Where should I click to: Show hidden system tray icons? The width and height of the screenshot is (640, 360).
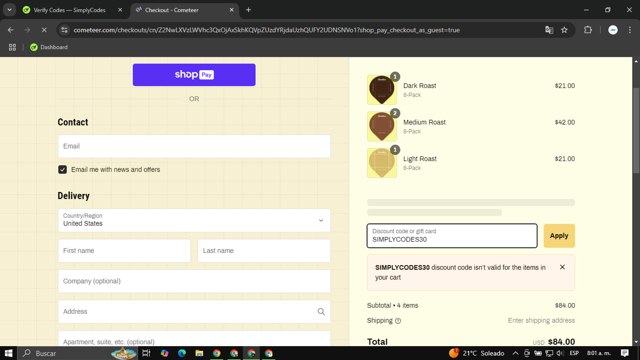point(516,353)
